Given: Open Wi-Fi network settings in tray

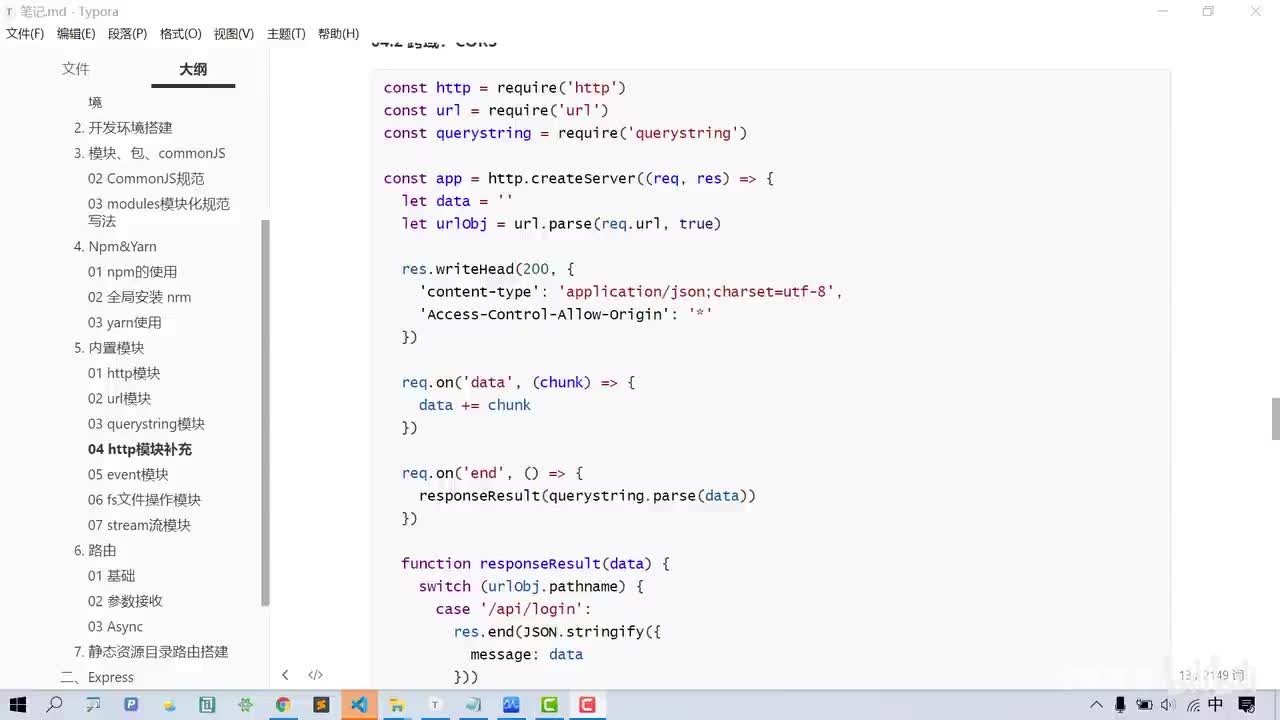Looking at the screenshot, I should click(x=1193, y=705).
